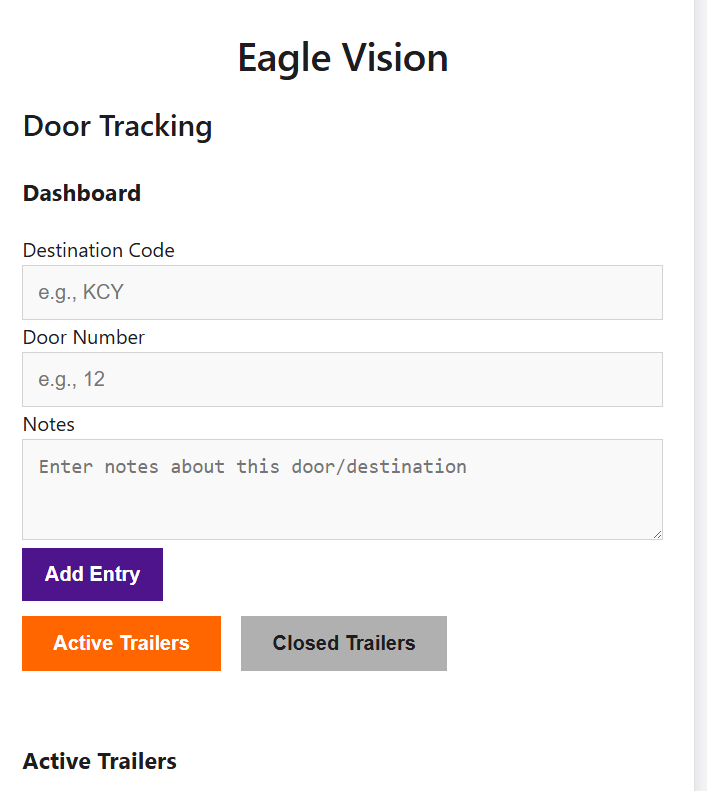This screenshot has width=707, height=791.
Task: Place cursor in the Notes text area
Action: coord(342,489)
